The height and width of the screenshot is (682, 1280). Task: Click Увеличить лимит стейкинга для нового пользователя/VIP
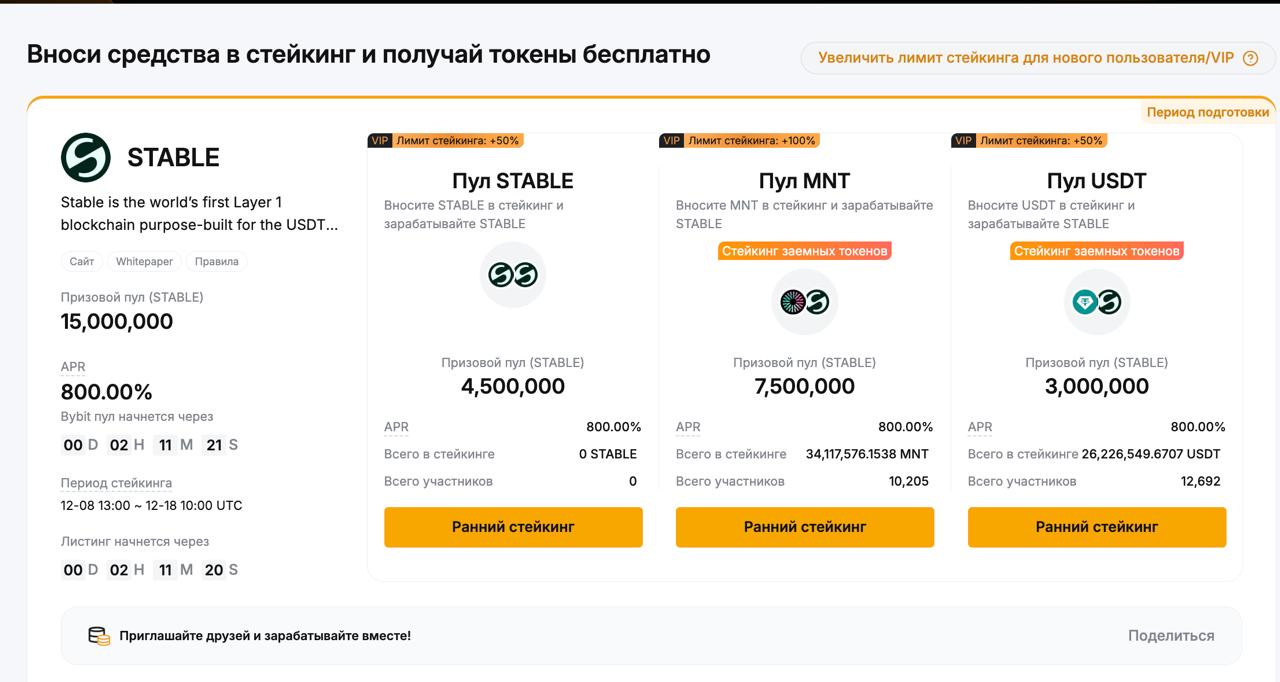tap(1030, 59)
